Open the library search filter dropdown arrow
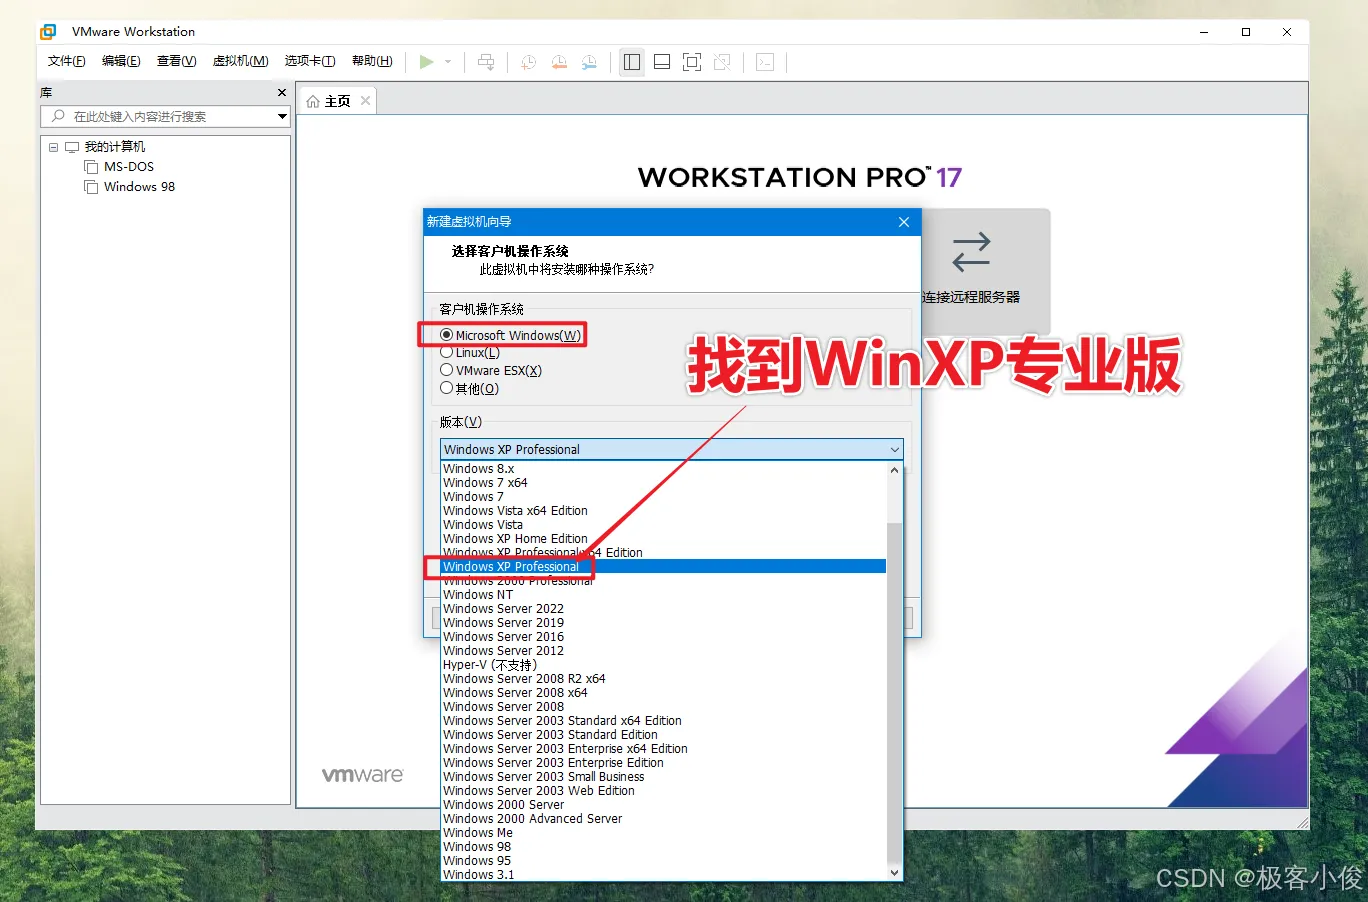The image size is (1368, 902). [x=282, y=116]
